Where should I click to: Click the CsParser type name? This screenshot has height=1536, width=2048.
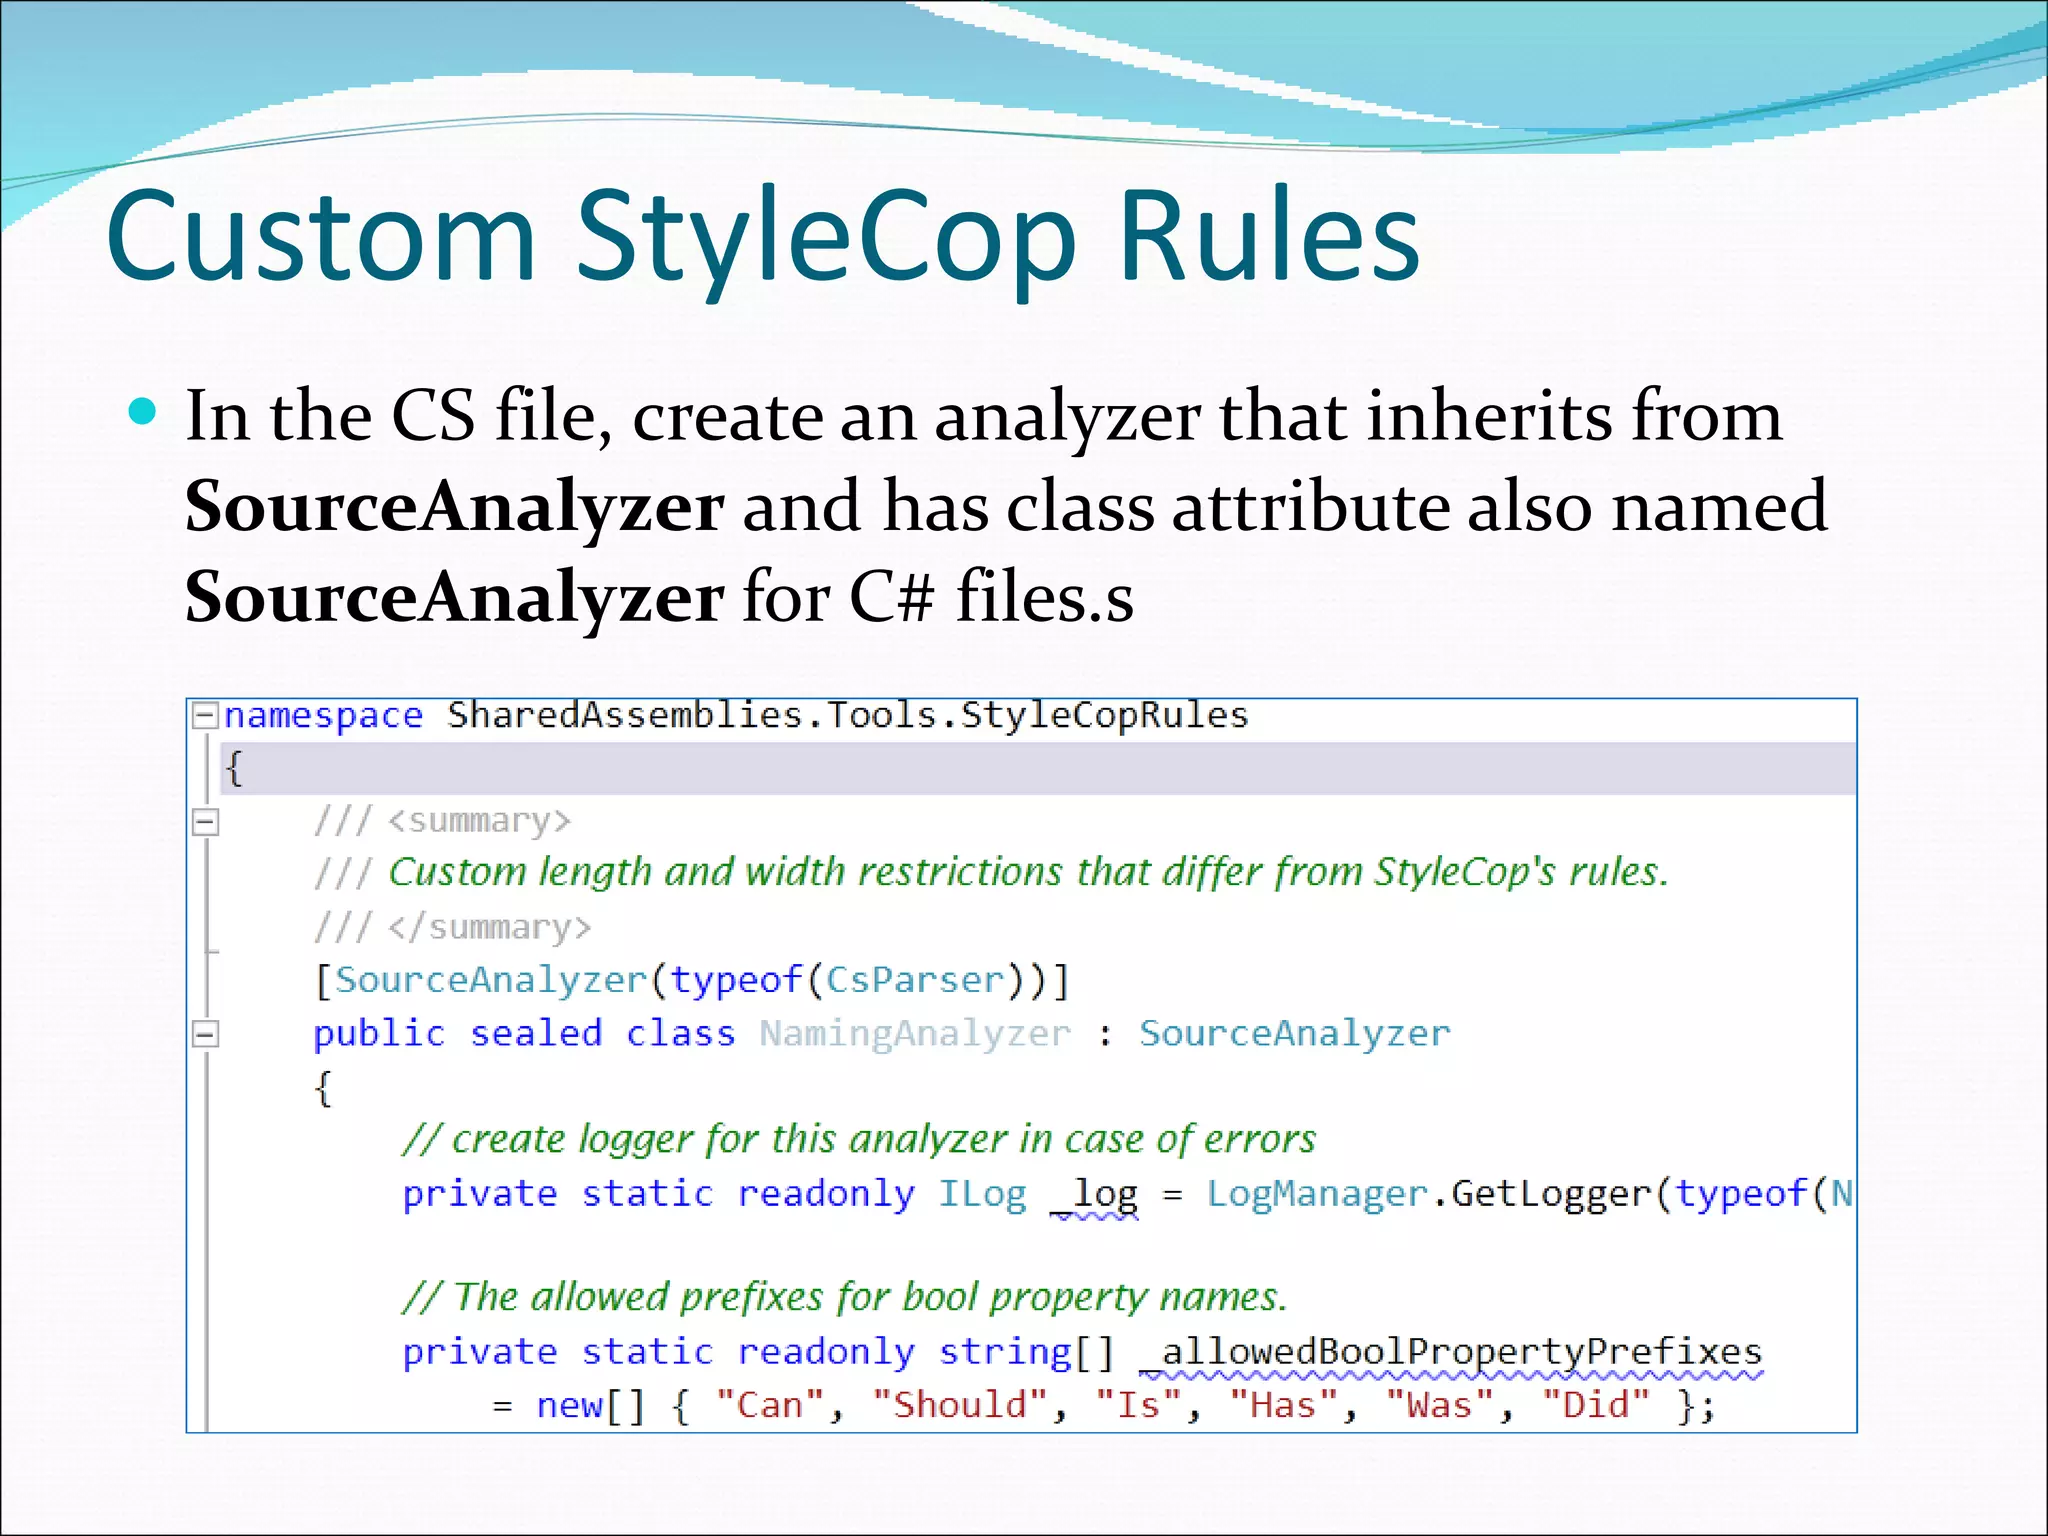pyautogui.click(x=914, y=980)
